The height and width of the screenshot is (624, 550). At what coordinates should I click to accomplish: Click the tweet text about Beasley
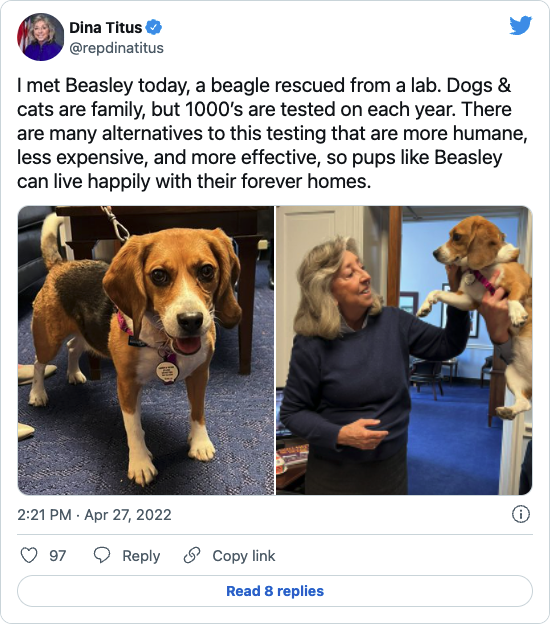point(272,133)
